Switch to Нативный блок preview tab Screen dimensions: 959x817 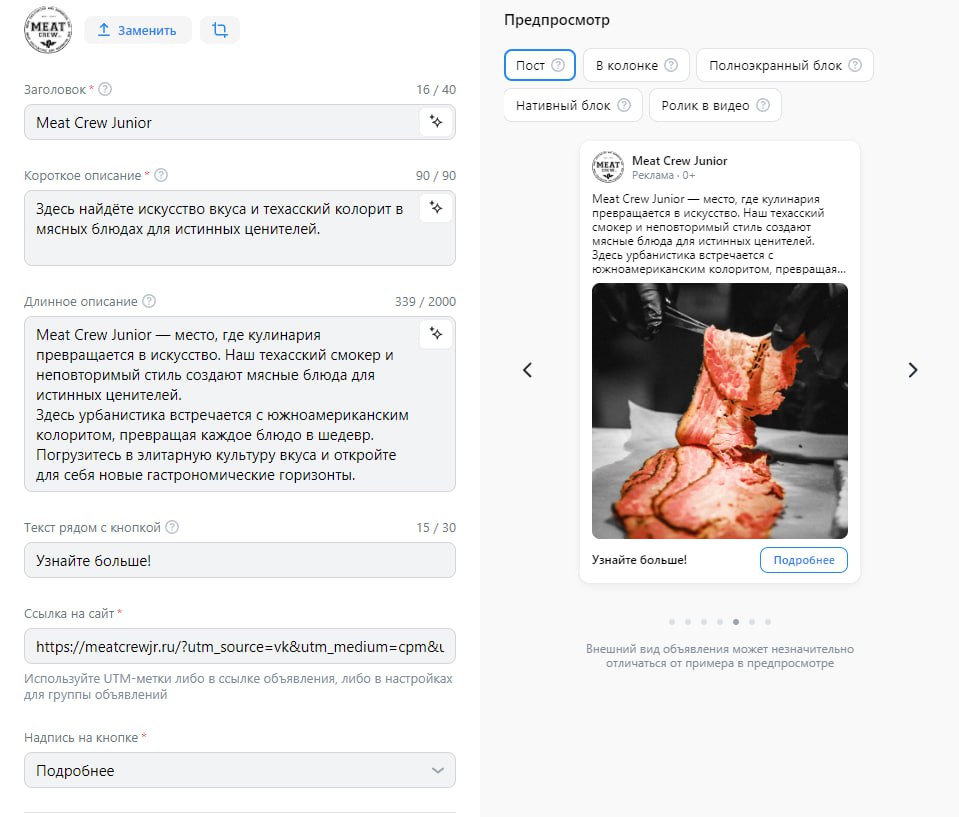pos(573,105)
